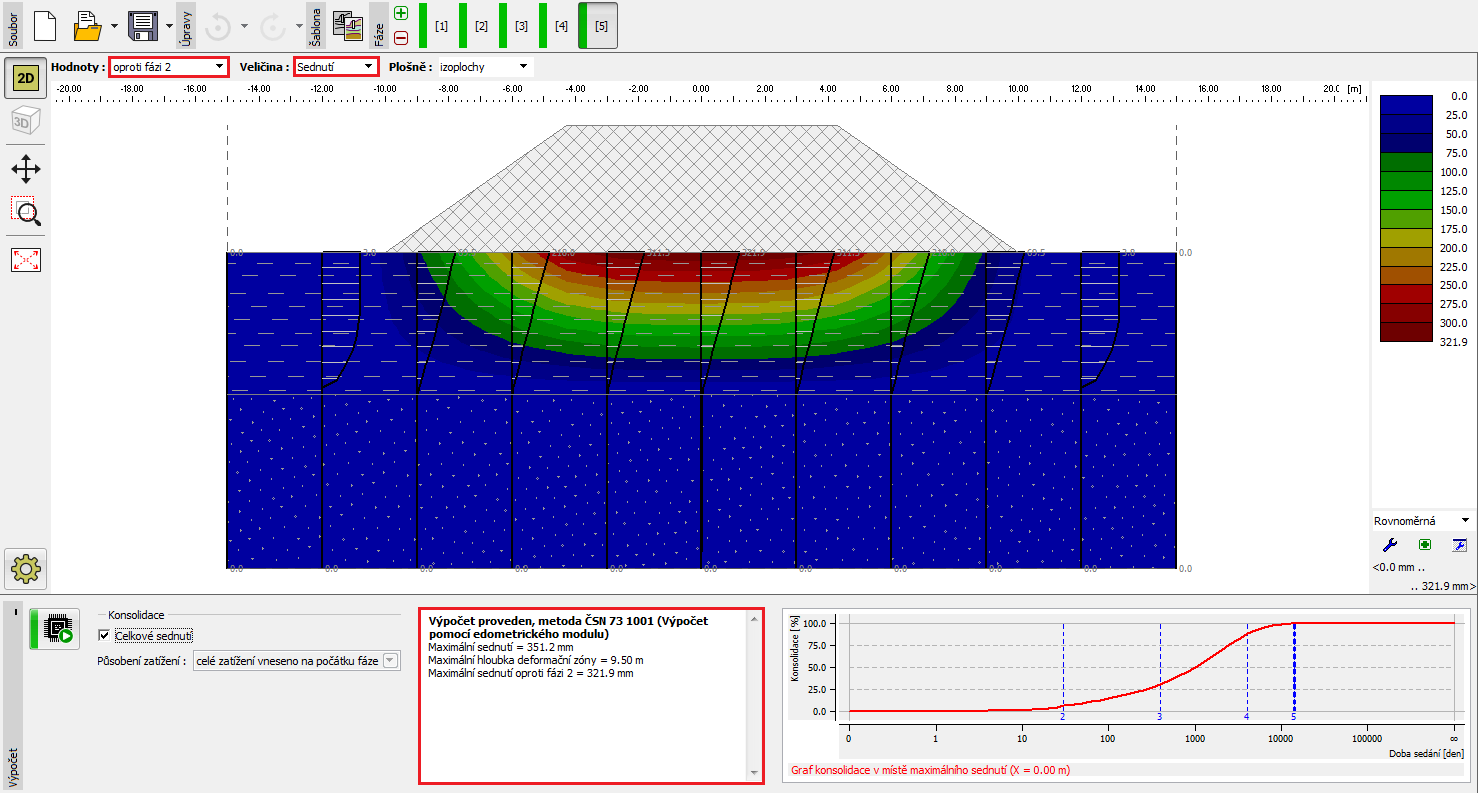
Task: Click the '<0.0 mm ..' scale minimum text
Action: (1398, 567)
